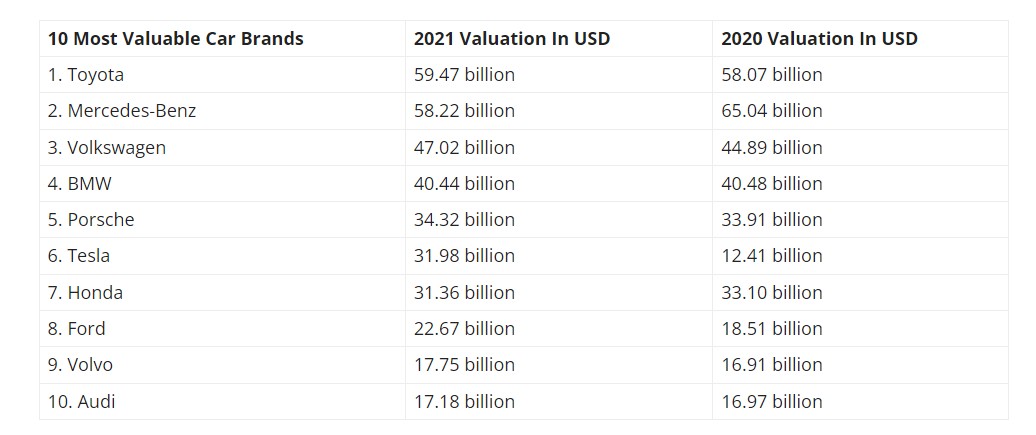The image size is (1036, 435).
Task: Select Audi's 16.97 billion 2020 value
Action: coord(771,402)
